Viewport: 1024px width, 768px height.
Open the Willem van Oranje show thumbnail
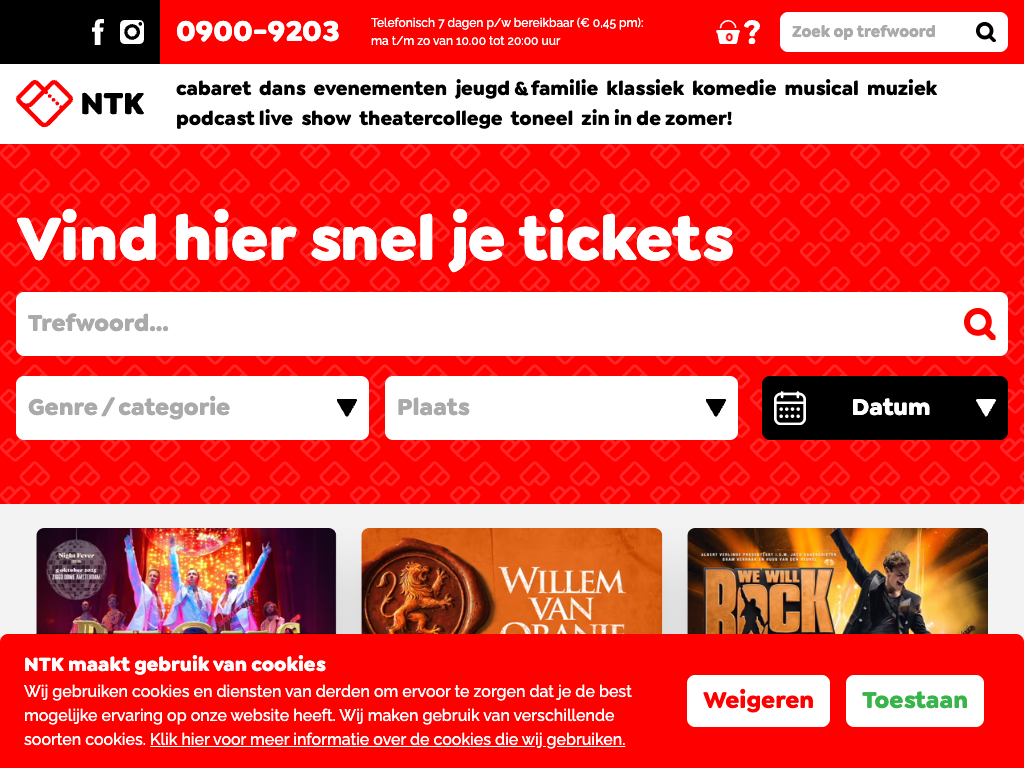click(x=511, y=581)
